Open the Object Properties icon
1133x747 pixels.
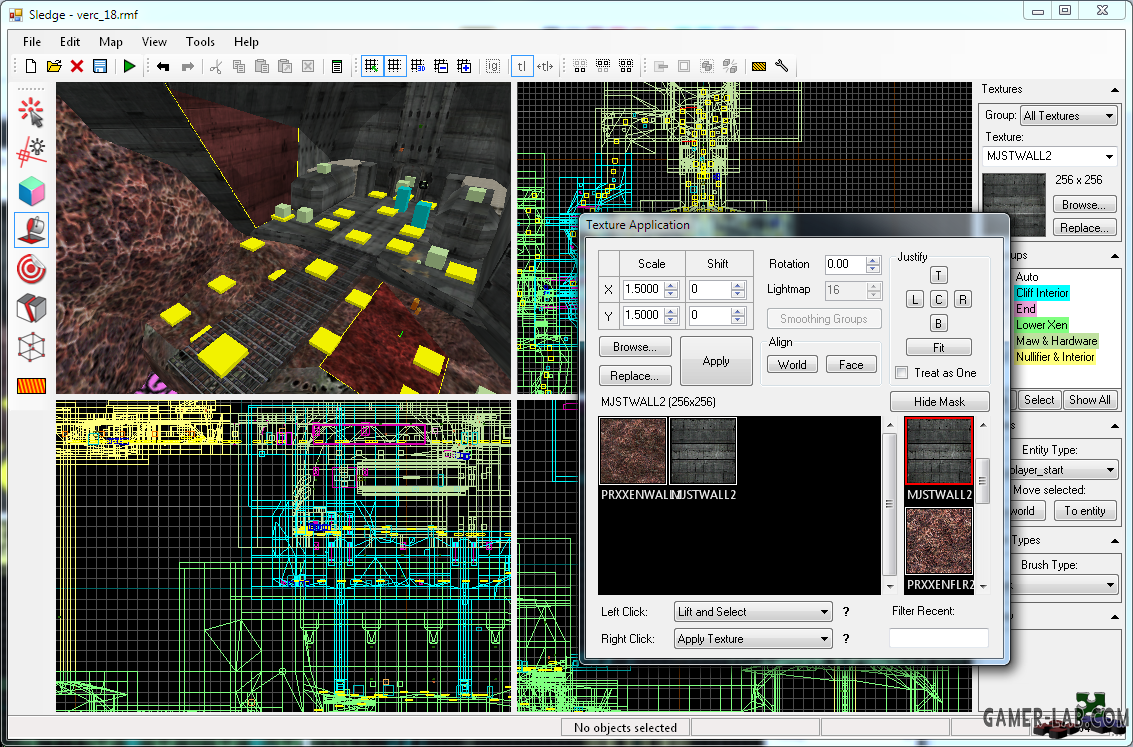pyautogui.click(x=337, y=66)
